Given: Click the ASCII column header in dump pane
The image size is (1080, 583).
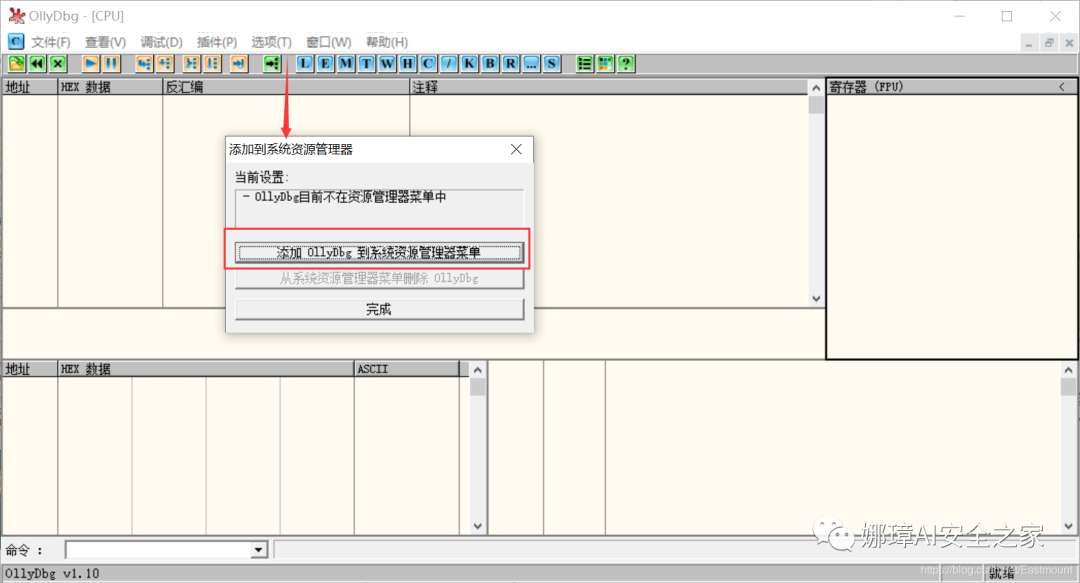Looking at the screenshot, I should [x=406, y=369].
